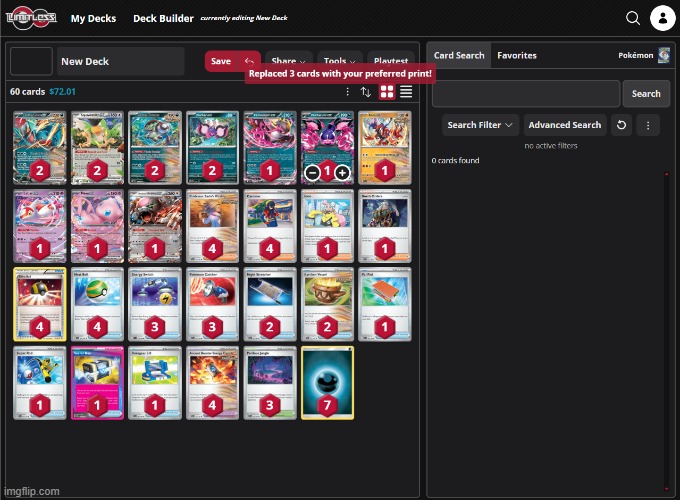
Task: Open Advanced Search
Action: [564, 125]
